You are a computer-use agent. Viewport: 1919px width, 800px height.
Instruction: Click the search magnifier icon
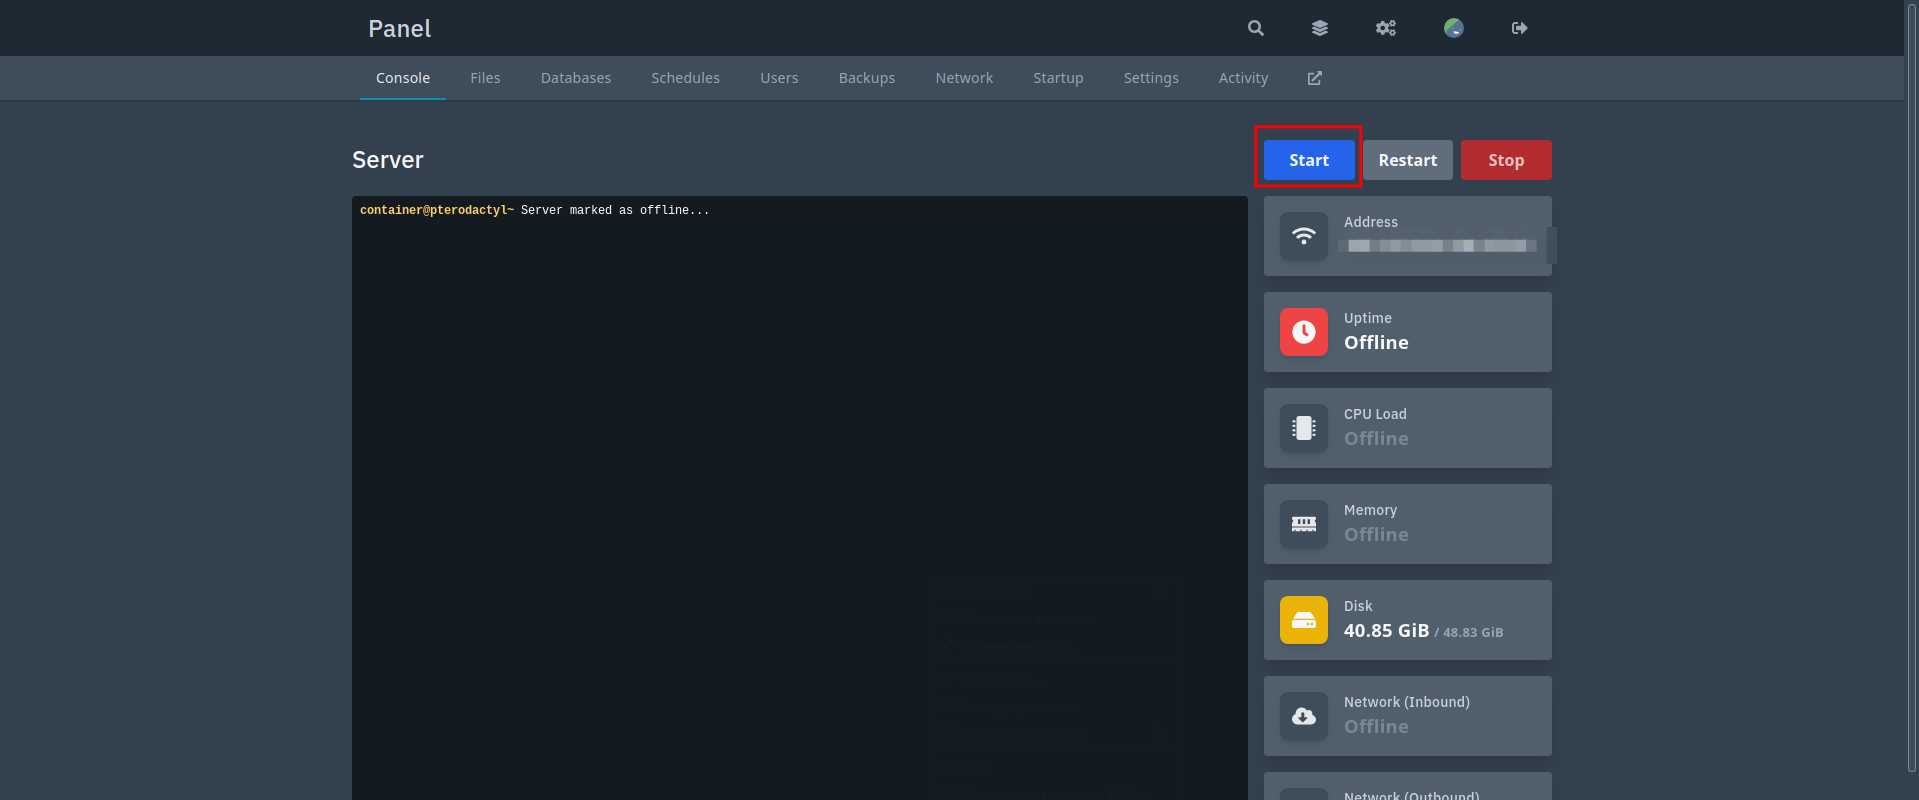pos(1256,28)
